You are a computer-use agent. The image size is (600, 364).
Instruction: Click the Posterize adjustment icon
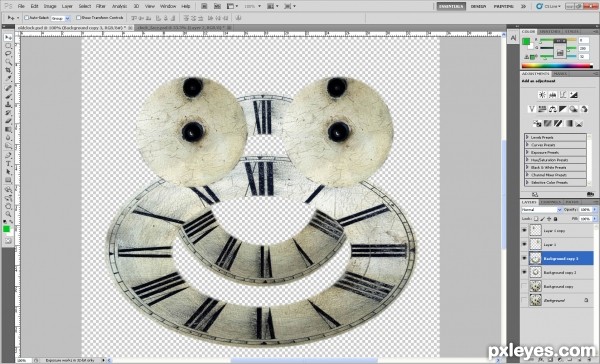coord(547,123)
